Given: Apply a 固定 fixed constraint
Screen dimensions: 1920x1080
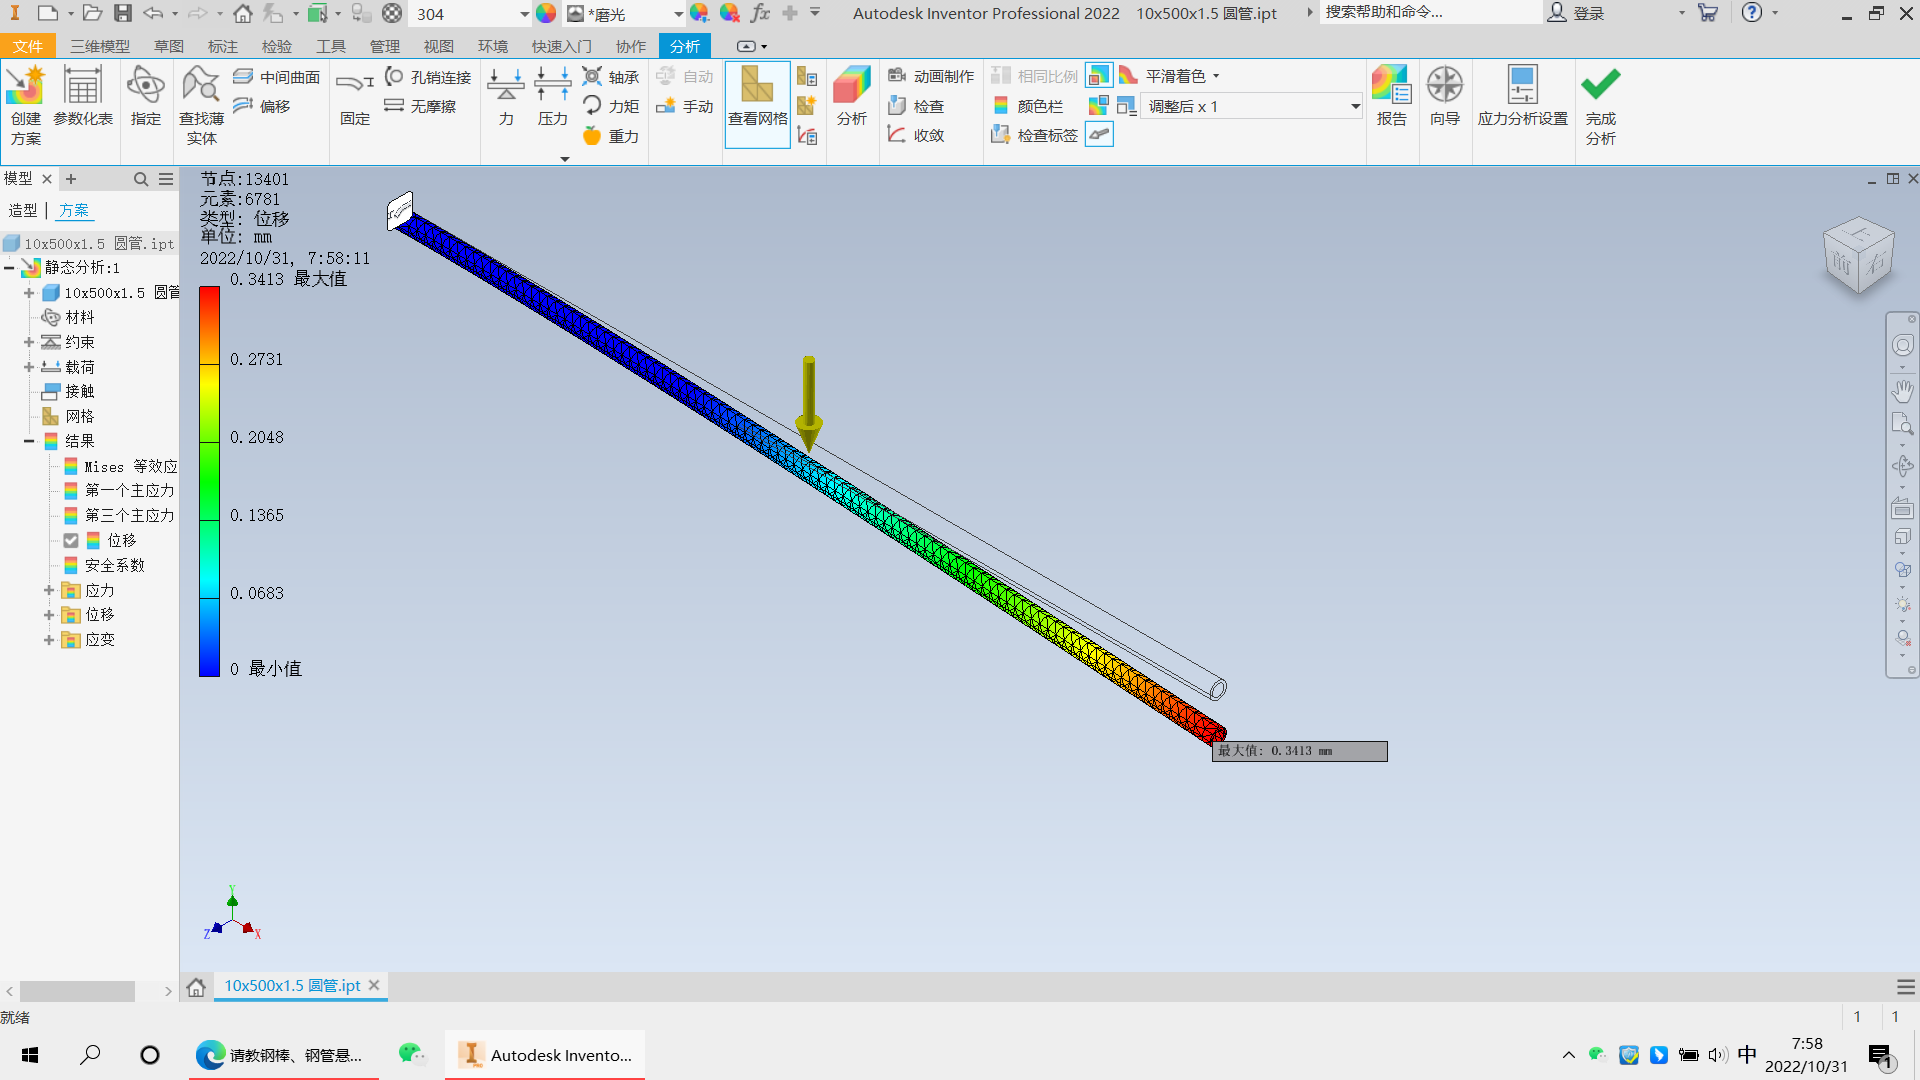Looking at the screenshot, I should click(355, 97).
